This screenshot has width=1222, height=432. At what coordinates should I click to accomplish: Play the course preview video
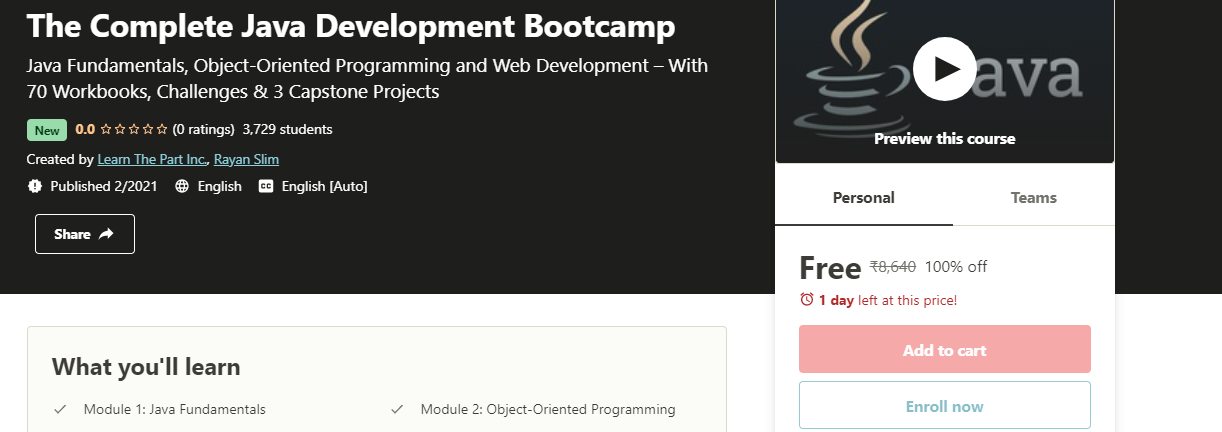coord(944,69)
